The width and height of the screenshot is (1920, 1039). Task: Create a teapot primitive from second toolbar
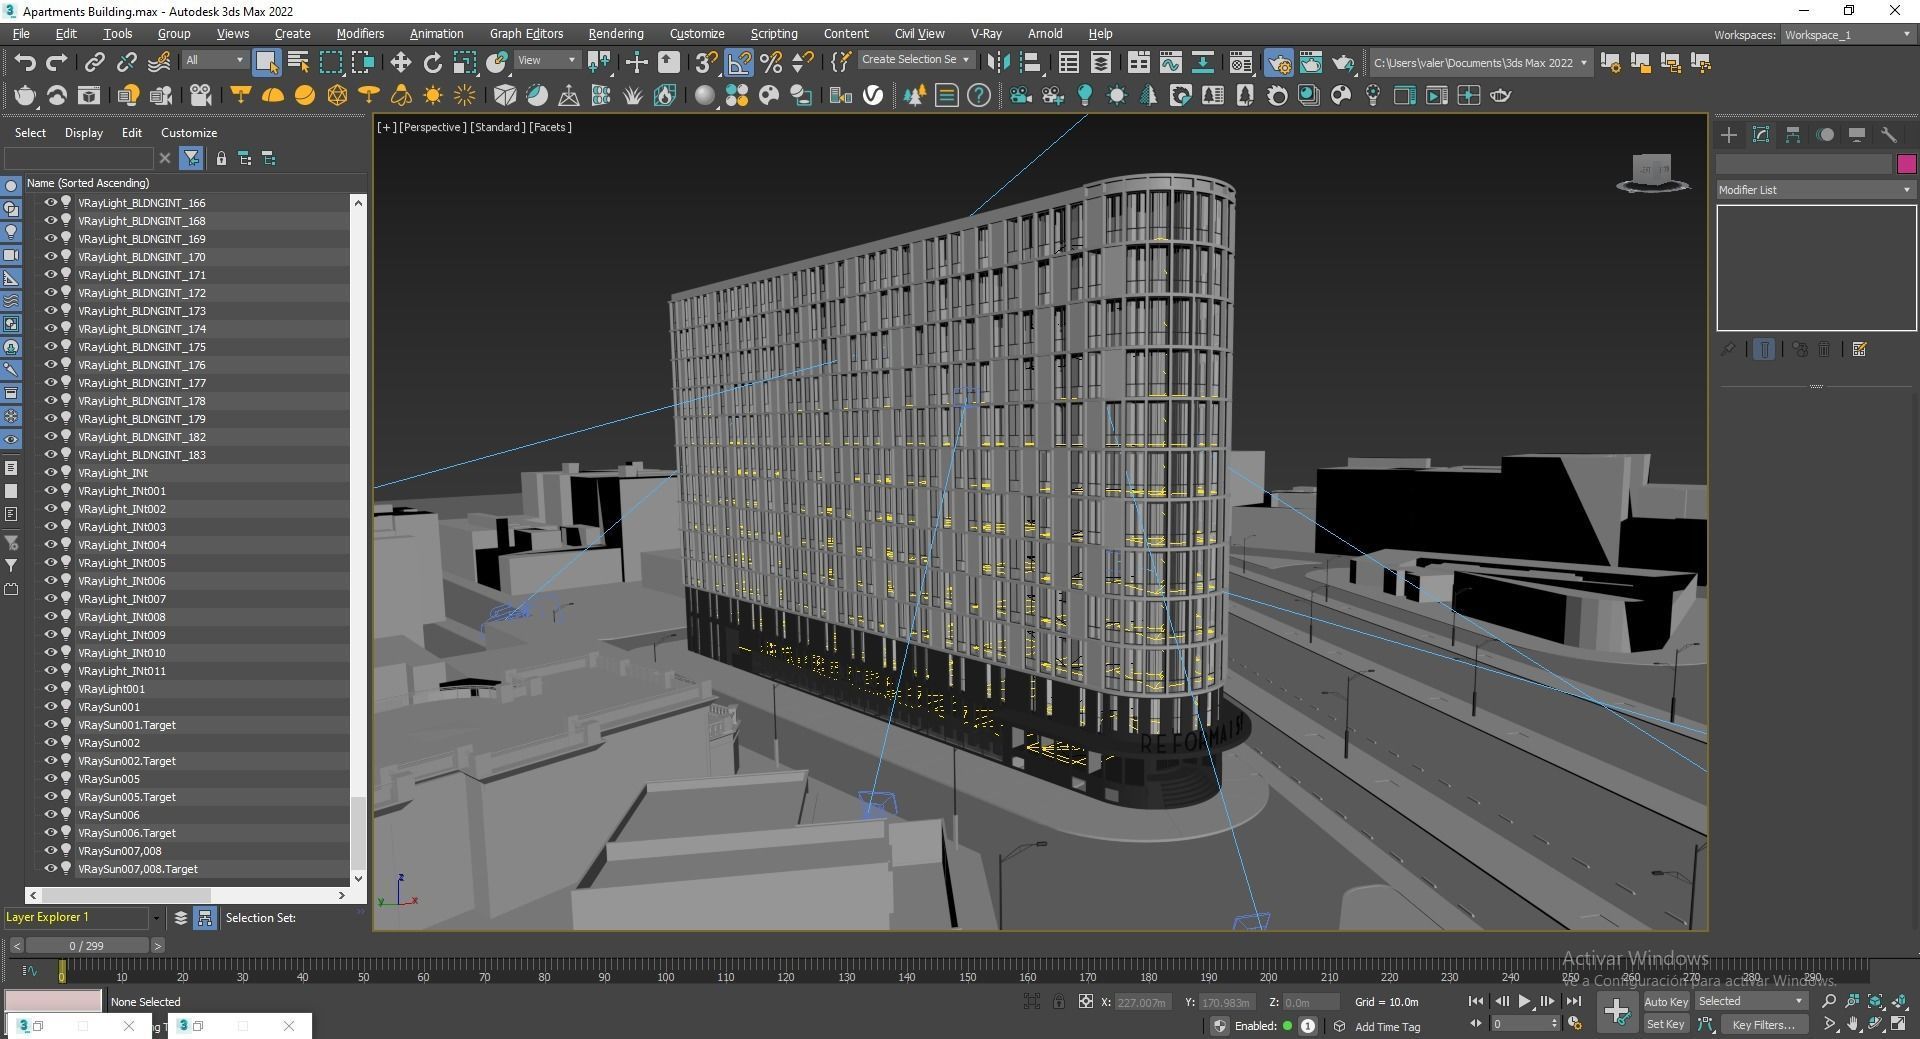(25, 95)
